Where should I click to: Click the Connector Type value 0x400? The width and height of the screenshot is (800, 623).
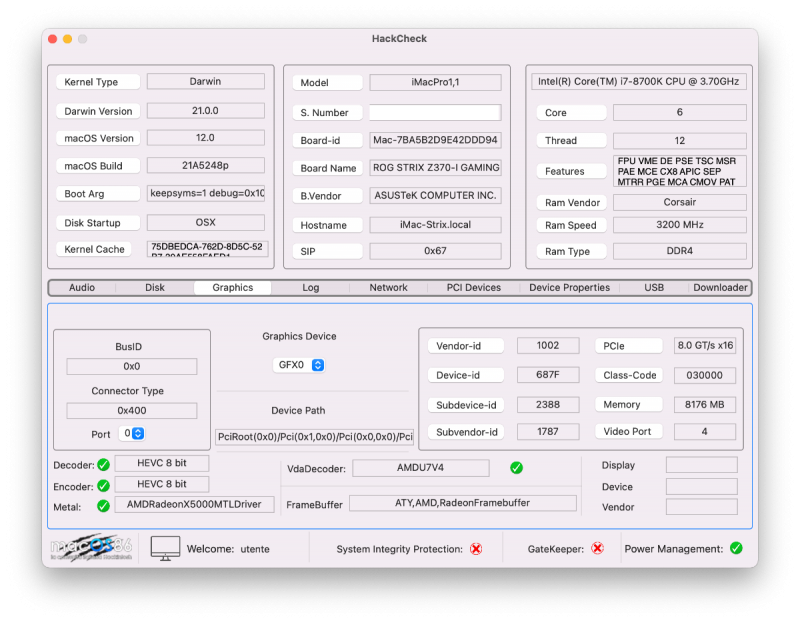pyautogui.click(x=132, y=410)
